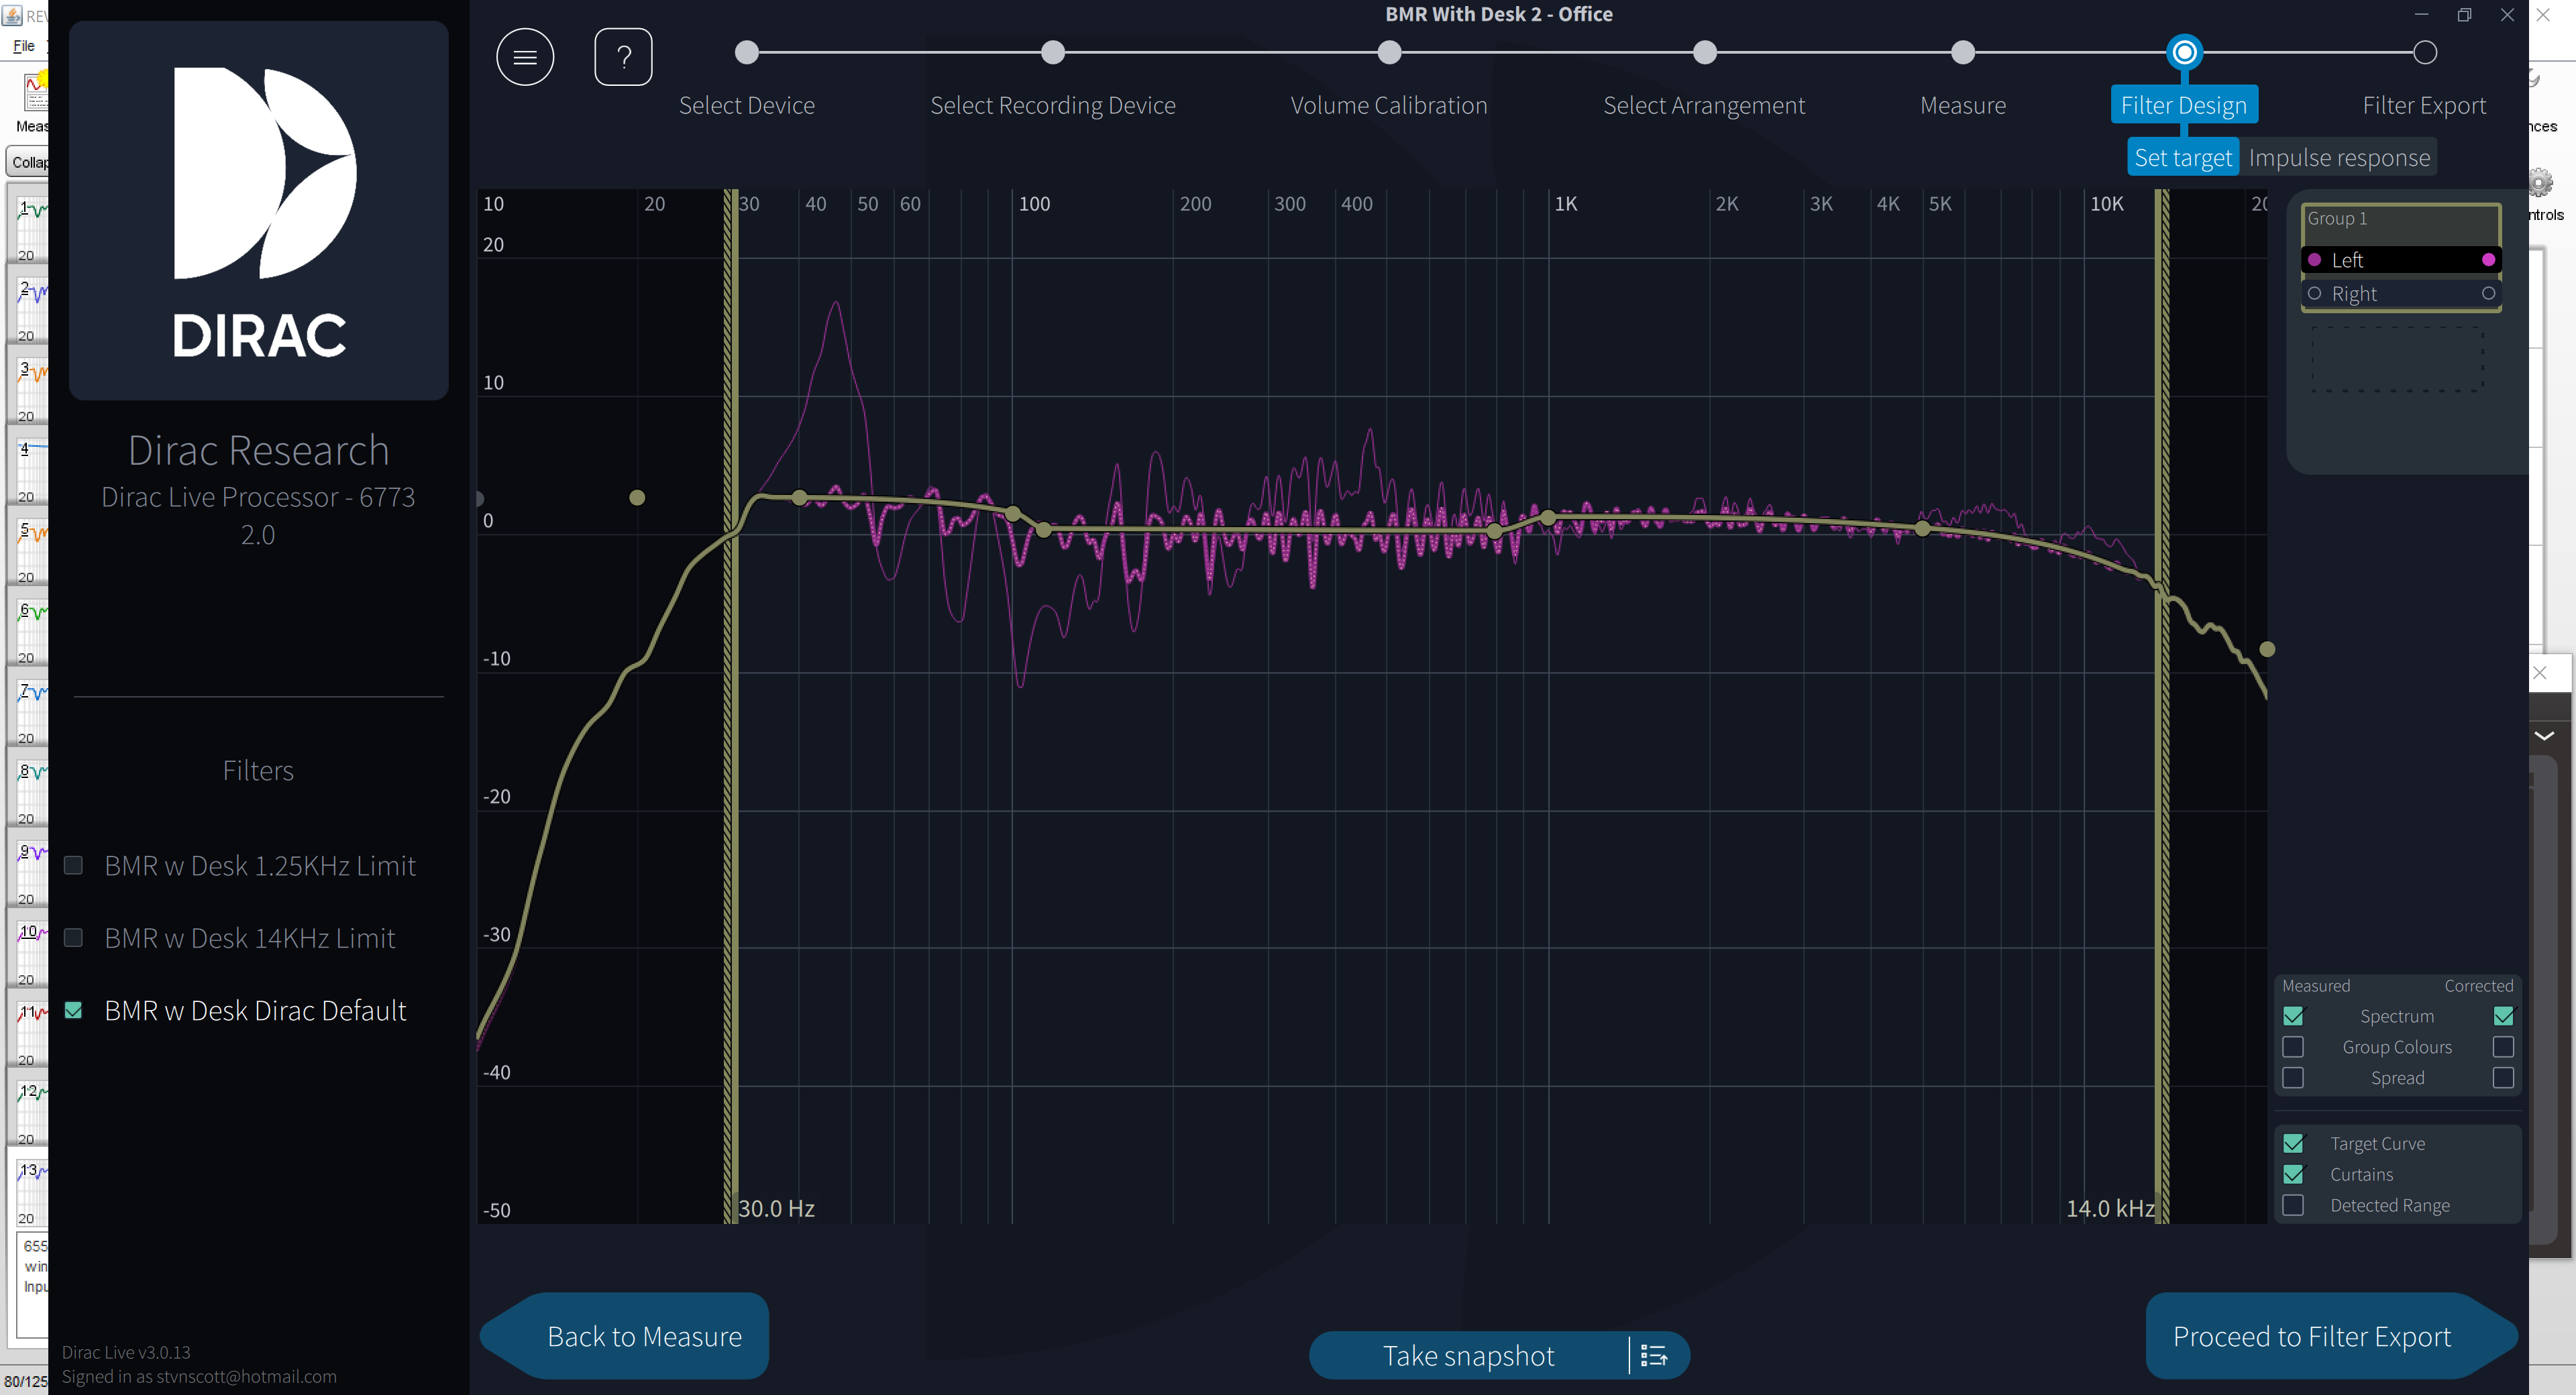Open Select Arrangement step label

[1704, 105]
